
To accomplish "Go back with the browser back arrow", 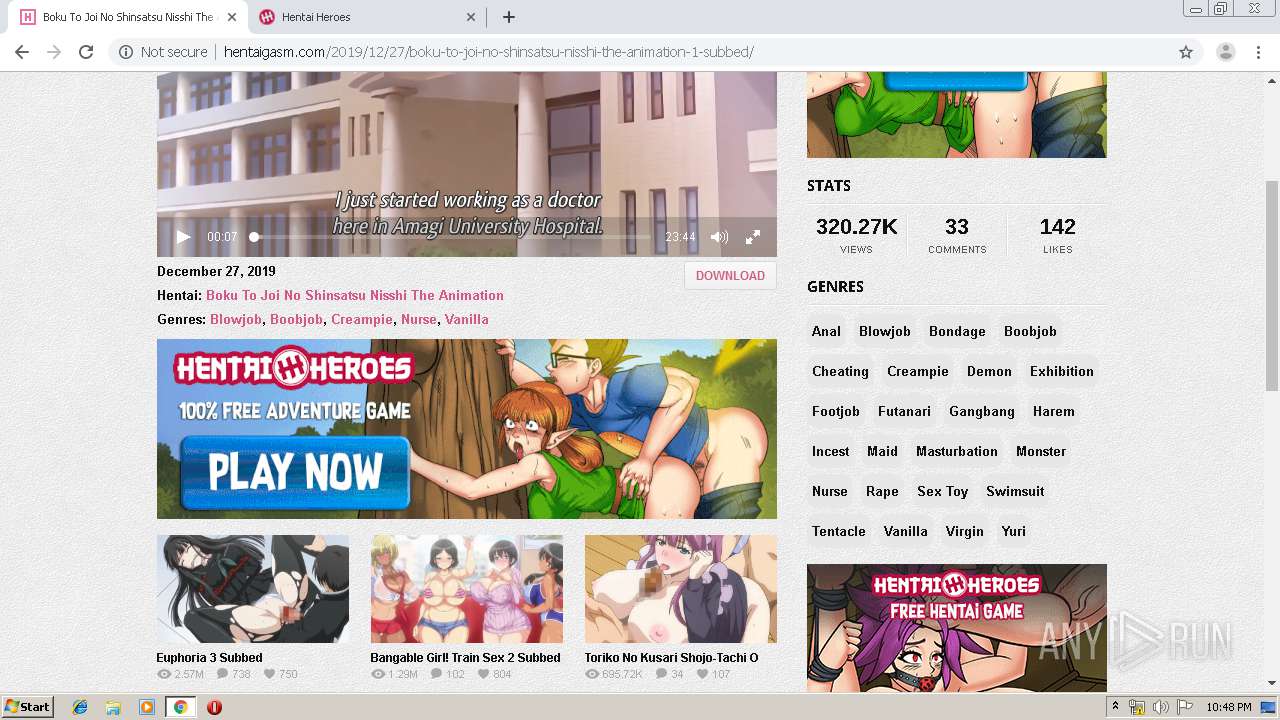I will [x=22, y=52].
